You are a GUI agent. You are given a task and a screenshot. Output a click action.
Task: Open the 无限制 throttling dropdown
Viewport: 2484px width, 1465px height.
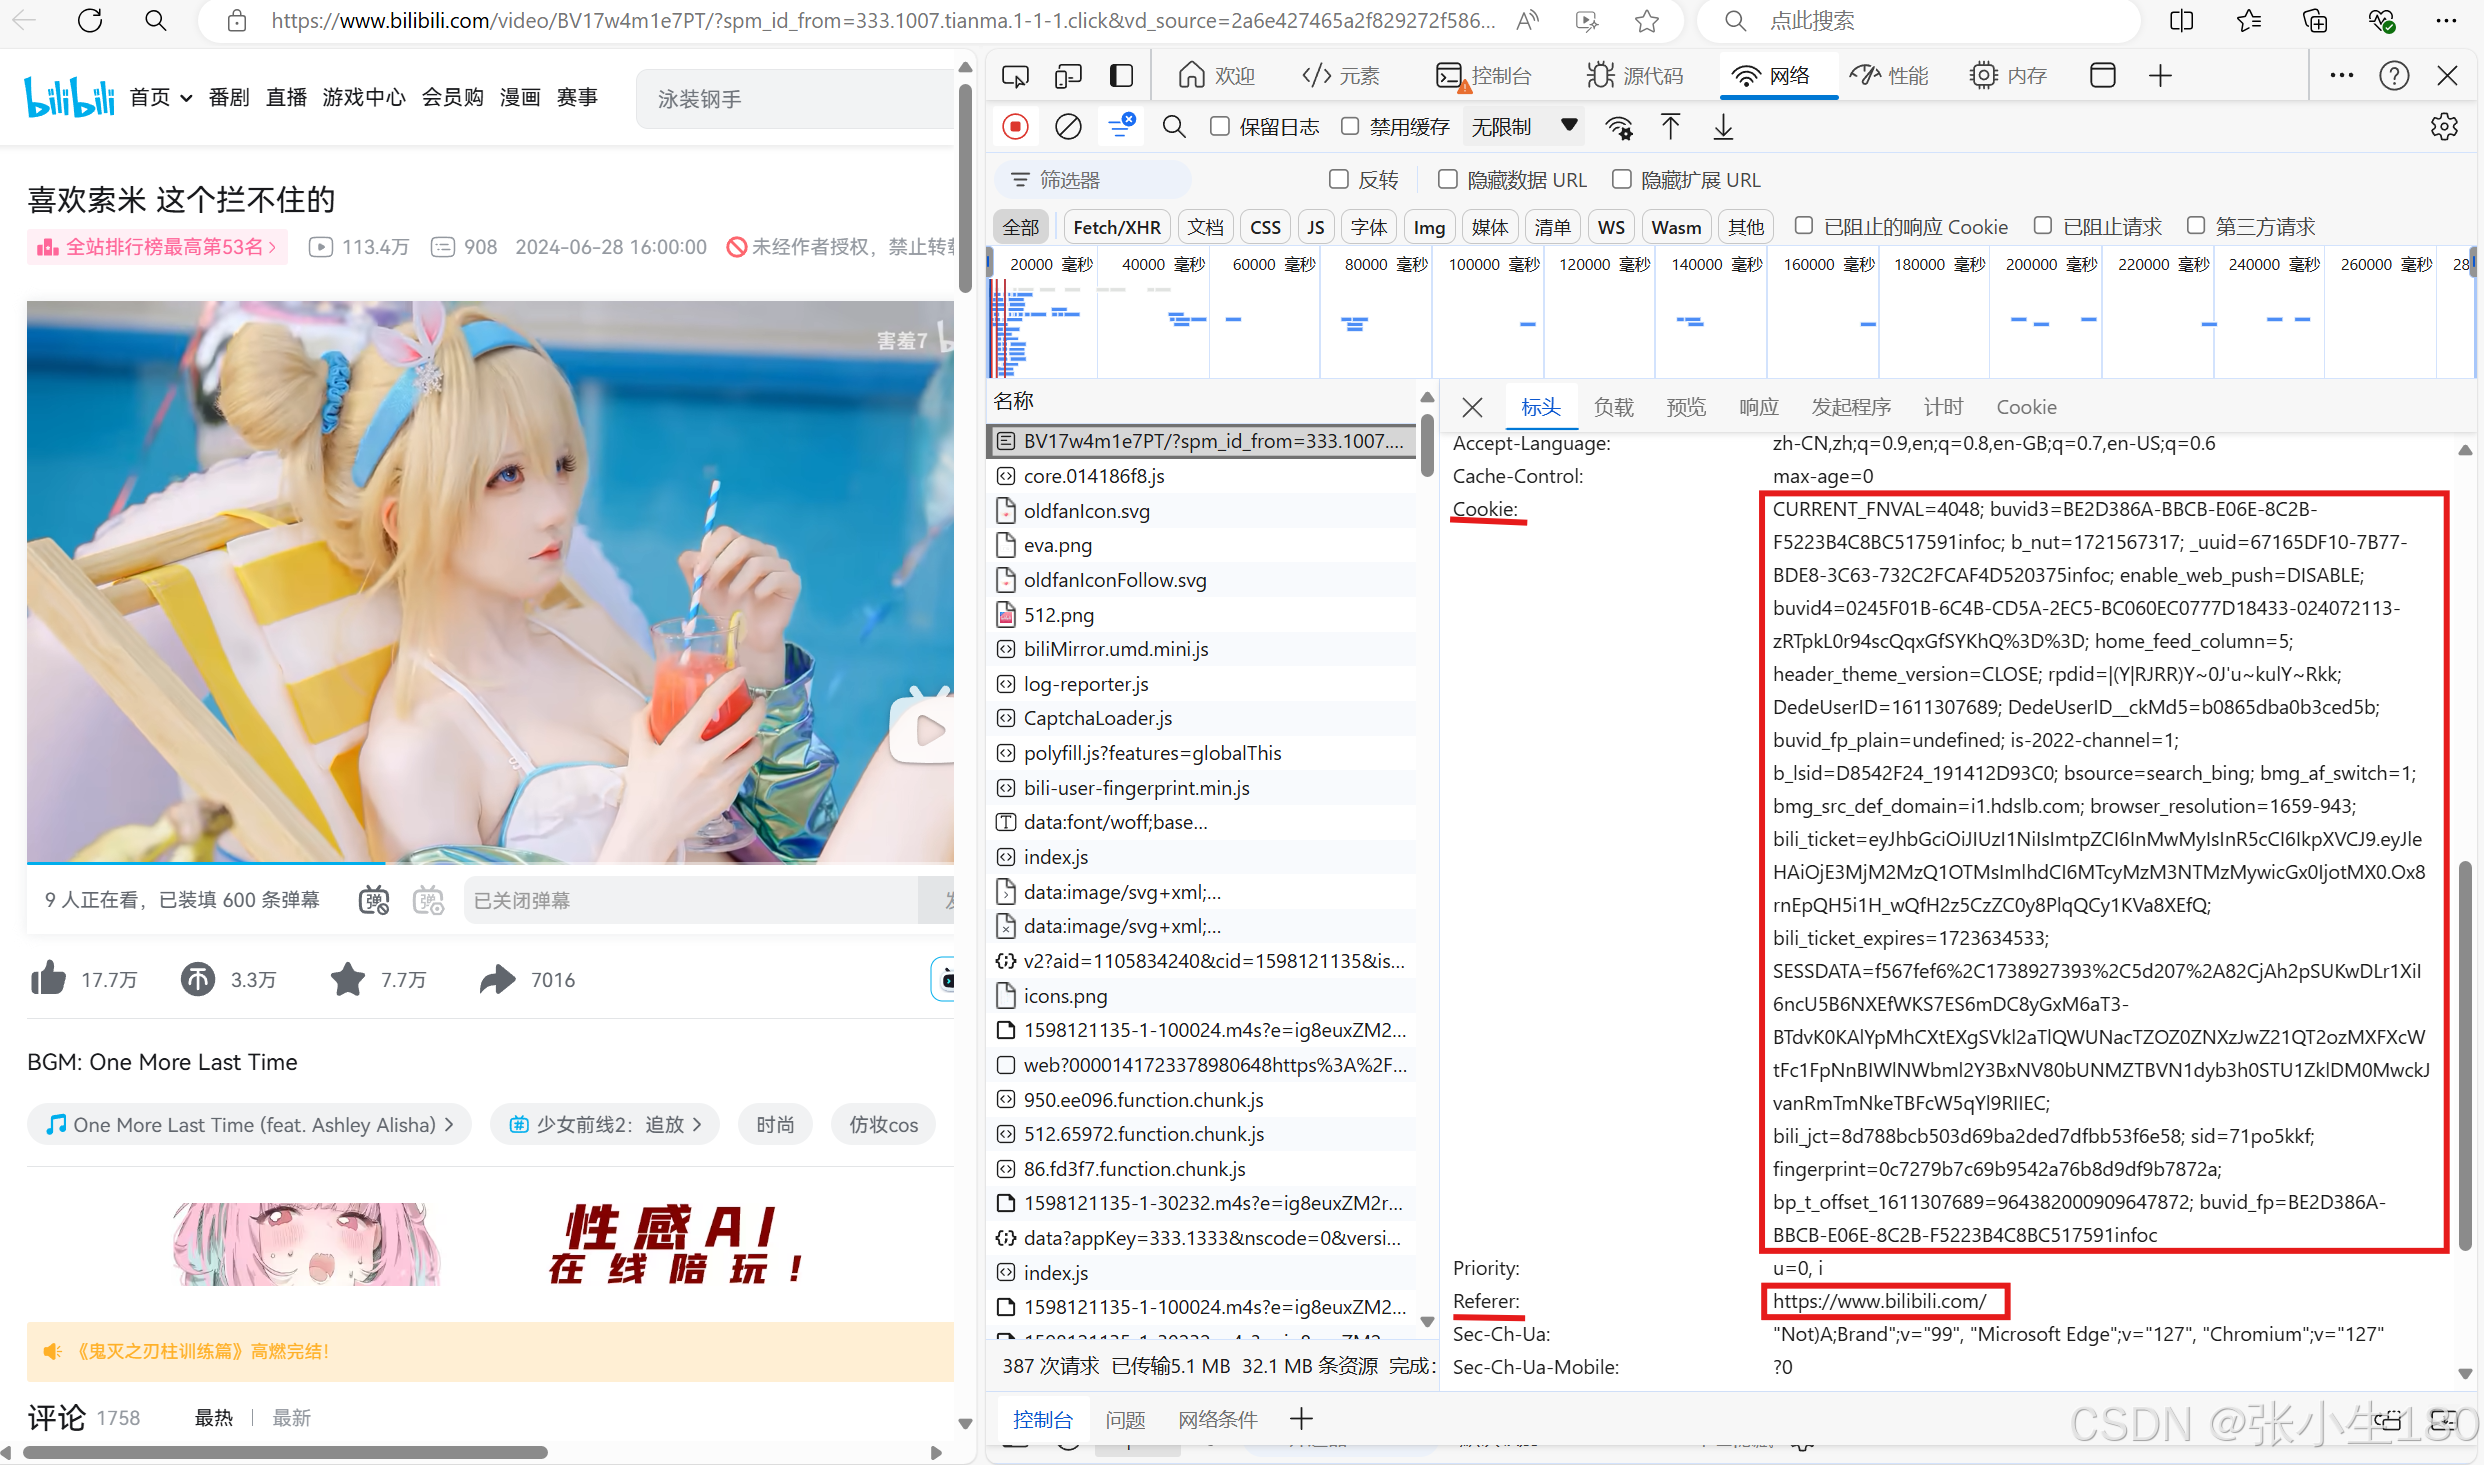1524,127
